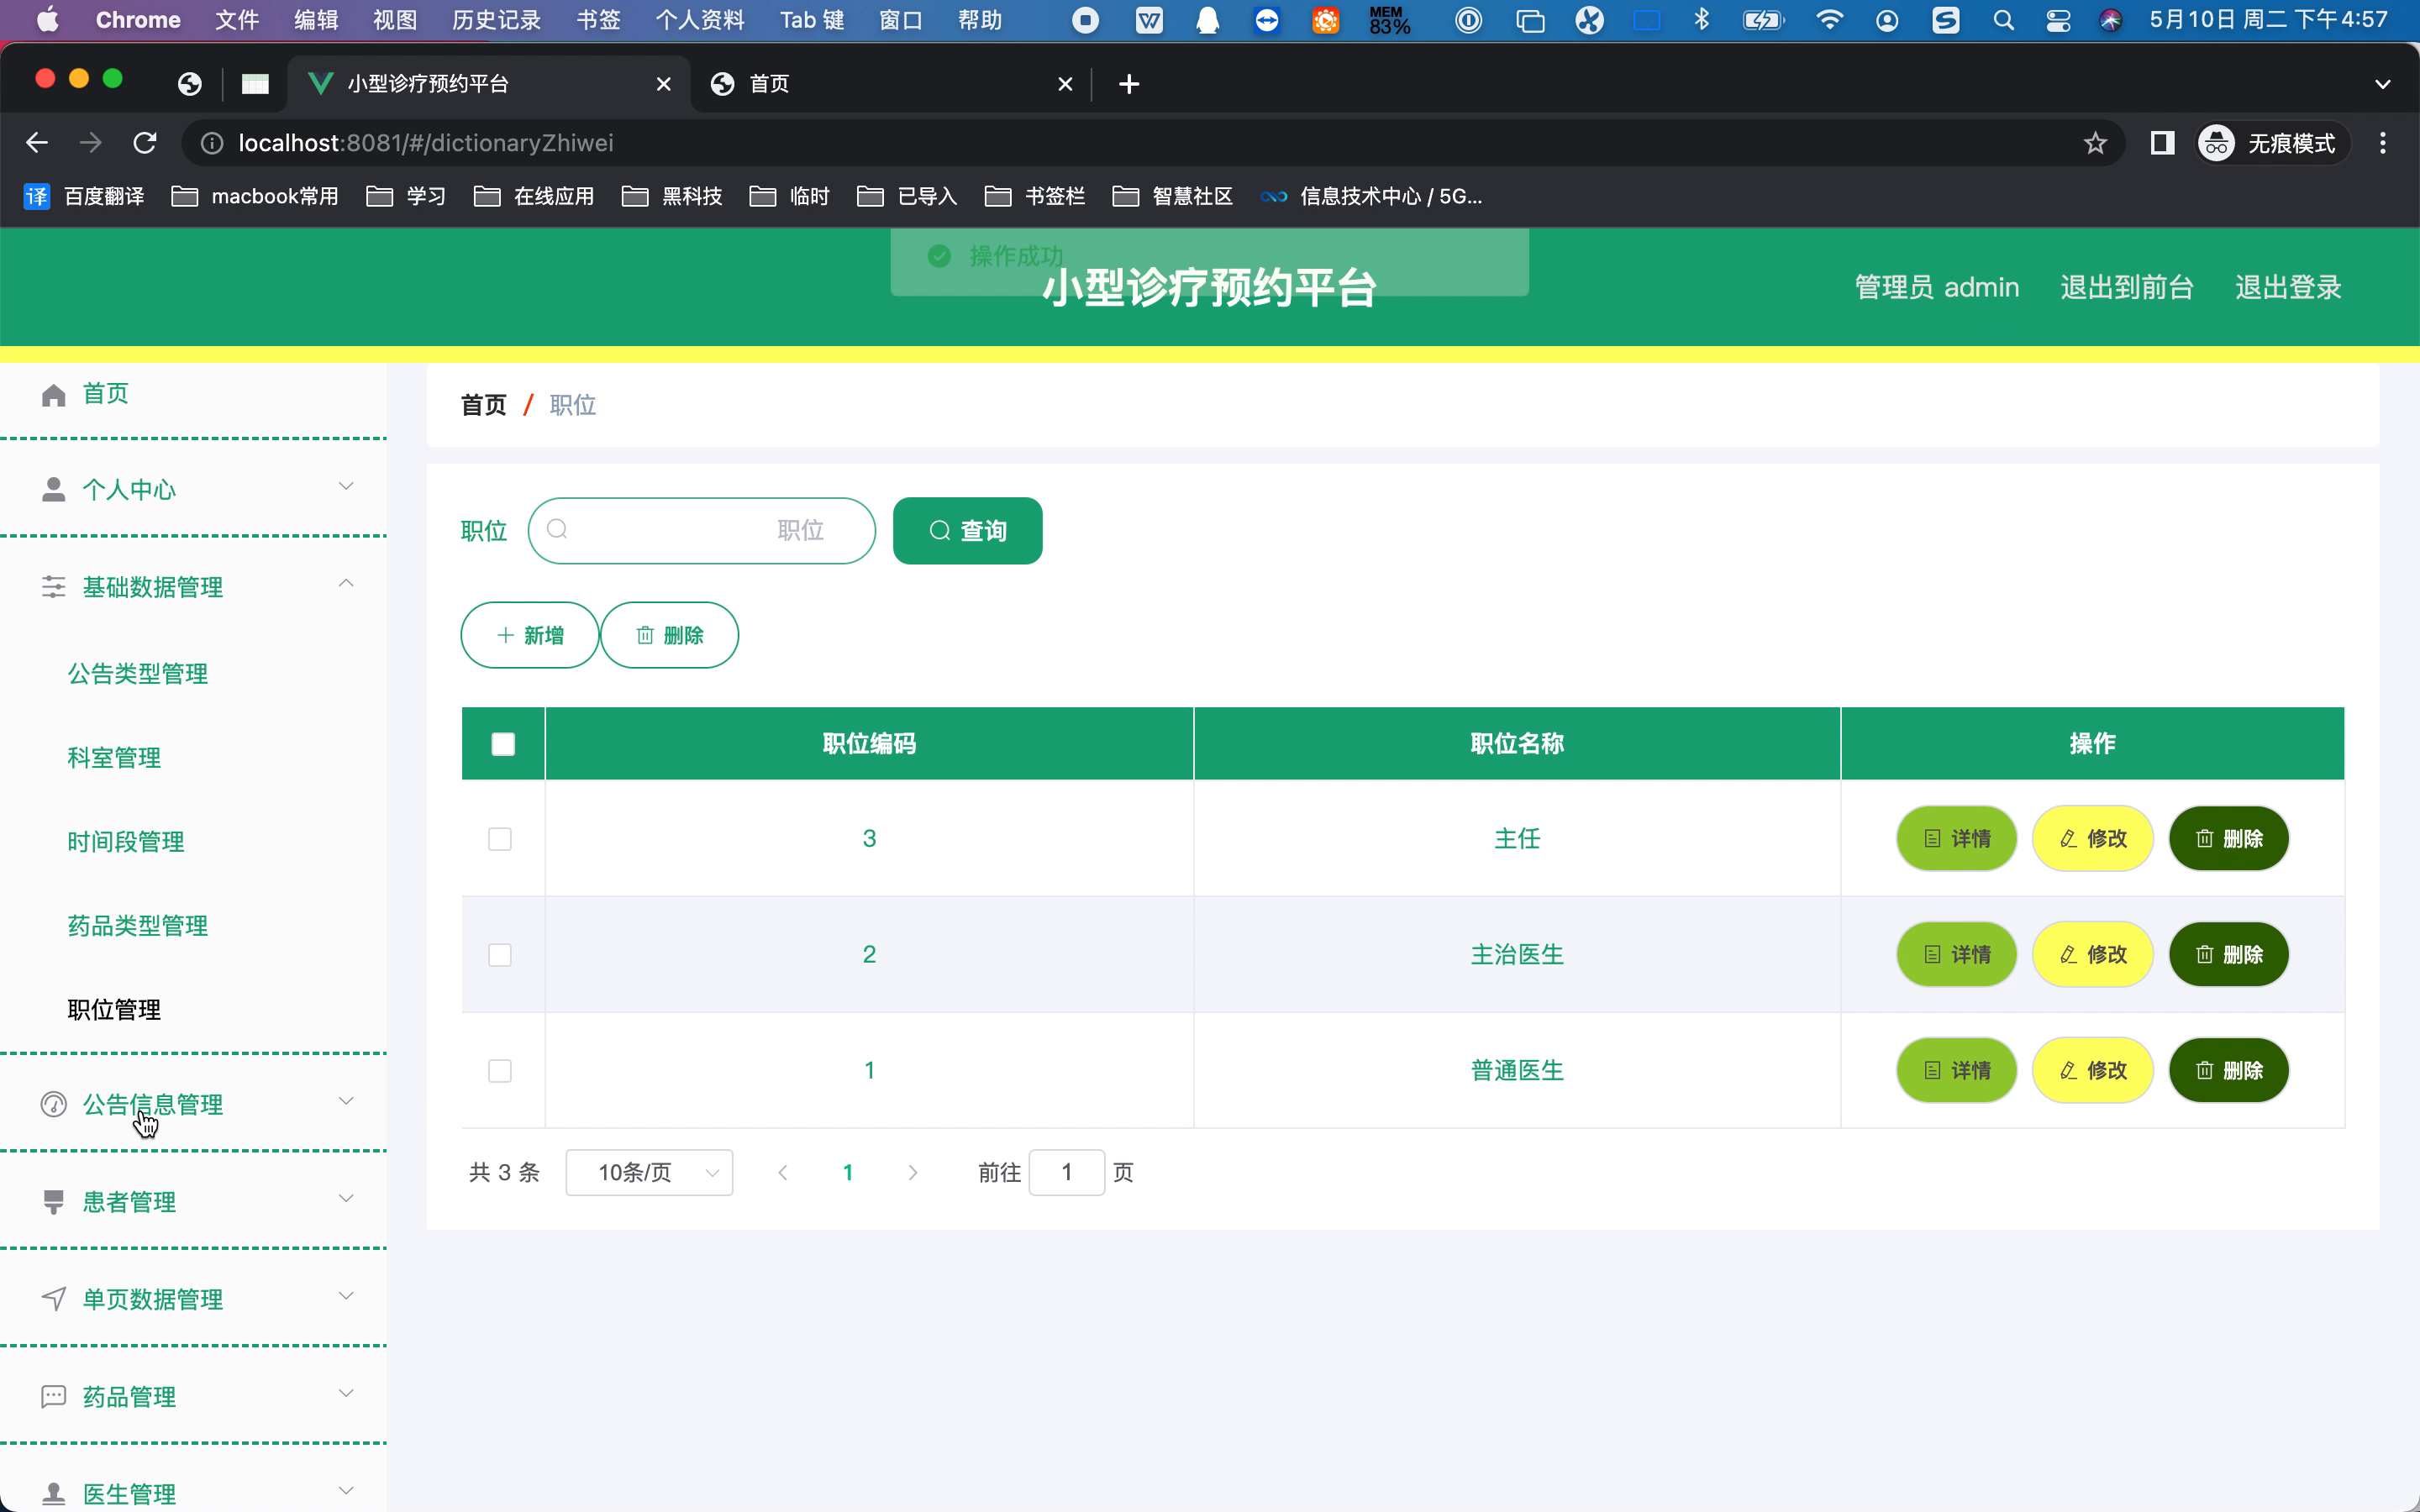
Task: Click the home icon beside 首页 in the sidebar
Action: click(53, 395)
